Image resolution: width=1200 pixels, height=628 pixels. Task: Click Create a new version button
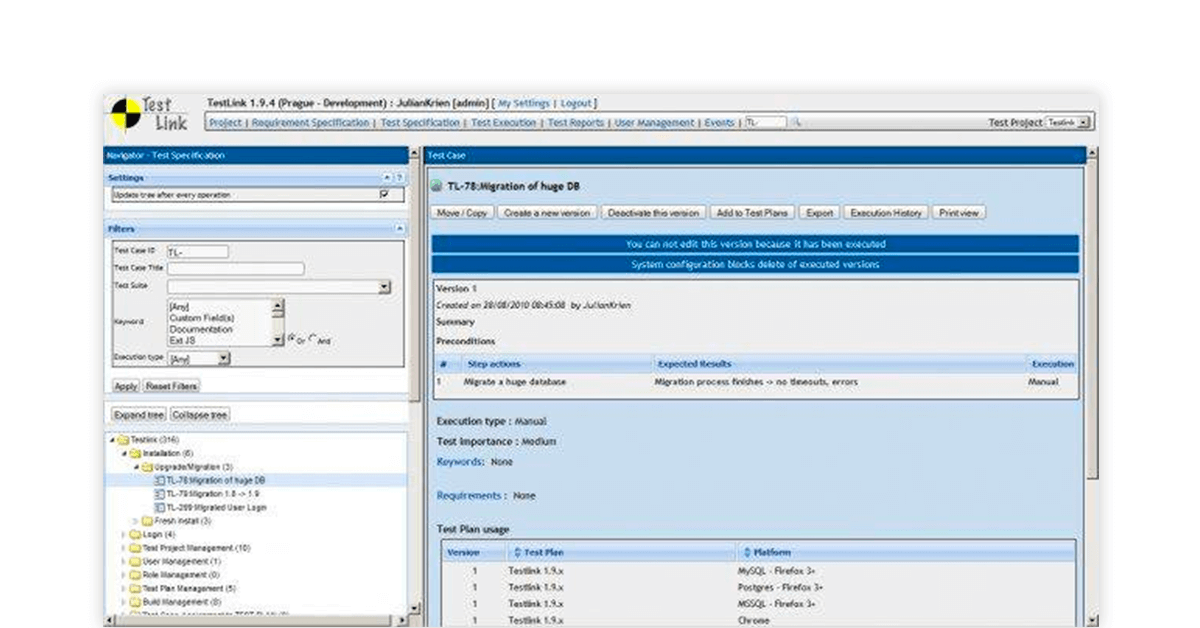[547, 213]
